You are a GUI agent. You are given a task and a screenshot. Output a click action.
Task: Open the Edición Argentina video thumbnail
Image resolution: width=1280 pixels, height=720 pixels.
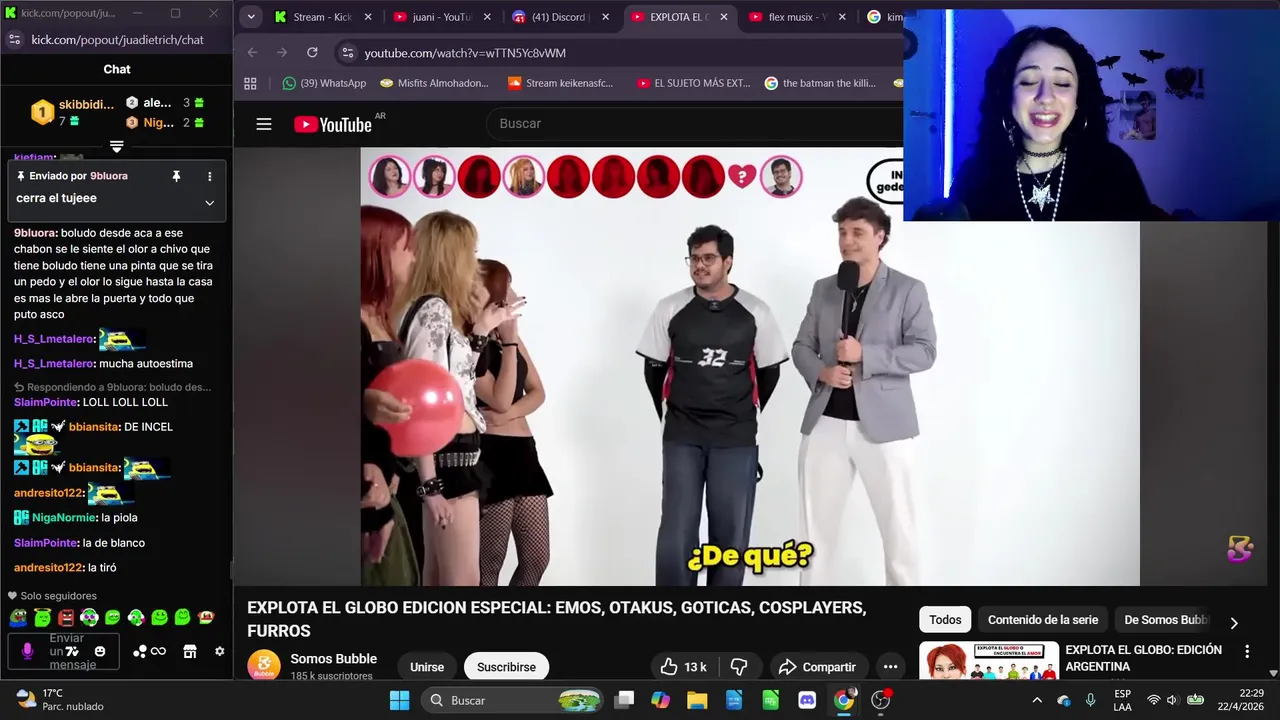[x=989, y=662]
